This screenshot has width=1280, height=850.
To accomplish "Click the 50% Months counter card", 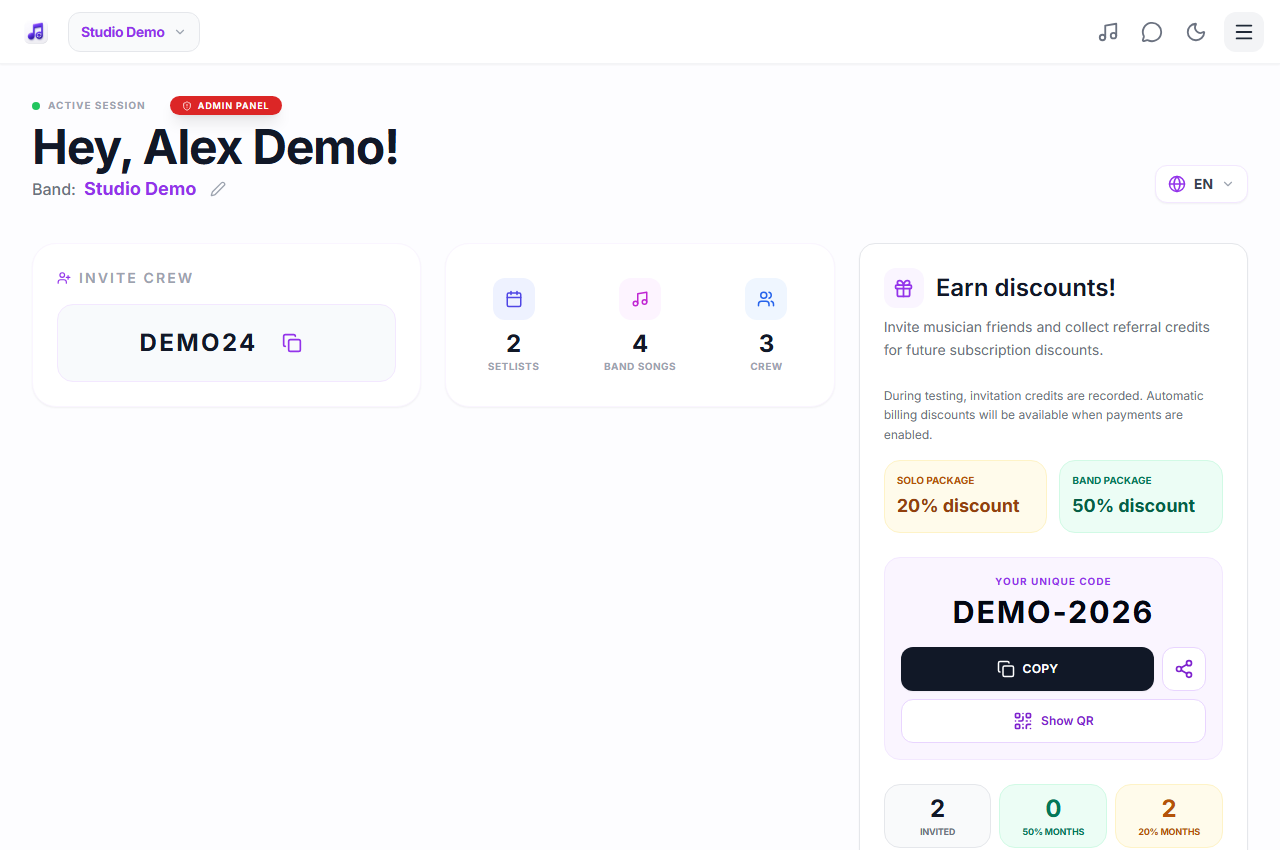I will [1053, 816].
